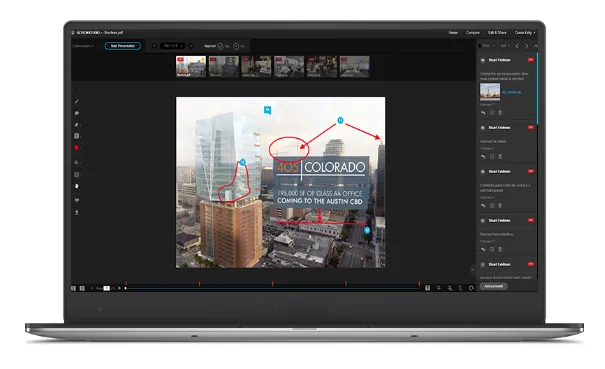Approve the file with Yes checkmark
605x369 pixels.
coord(220,46)
